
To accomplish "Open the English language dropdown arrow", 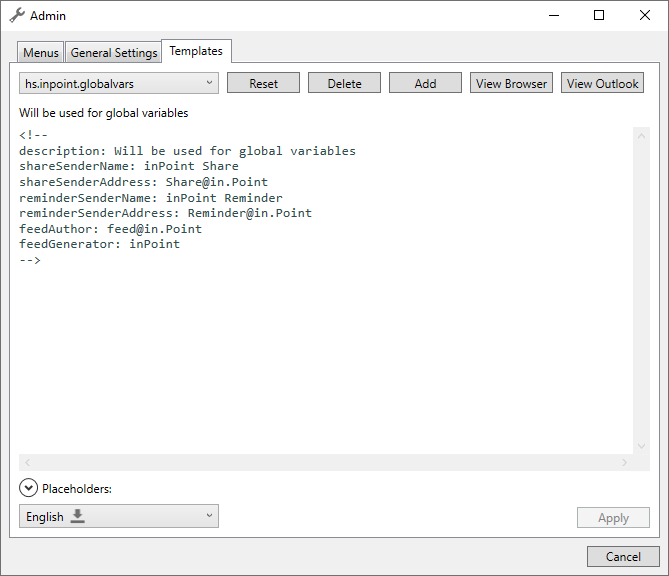I will click(x=209, y=517).
